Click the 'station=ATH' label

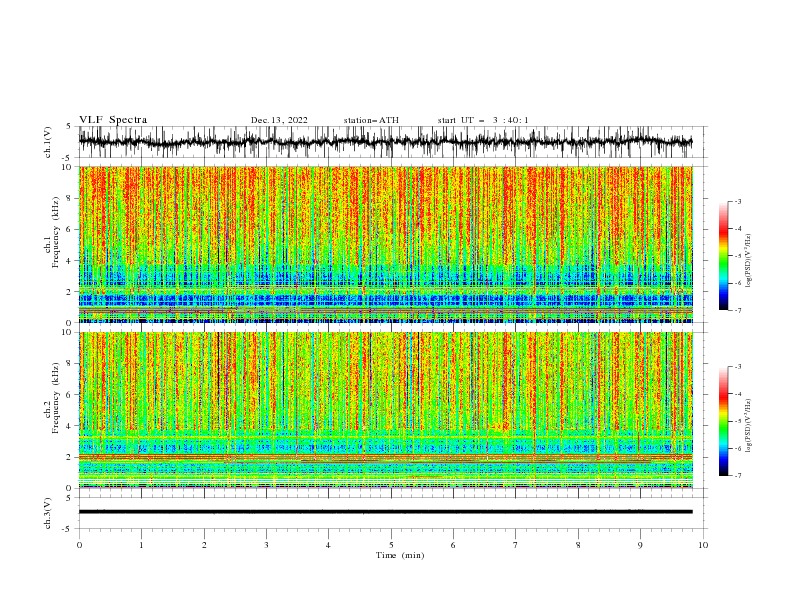pyautogui.click(x=371, y=120)
